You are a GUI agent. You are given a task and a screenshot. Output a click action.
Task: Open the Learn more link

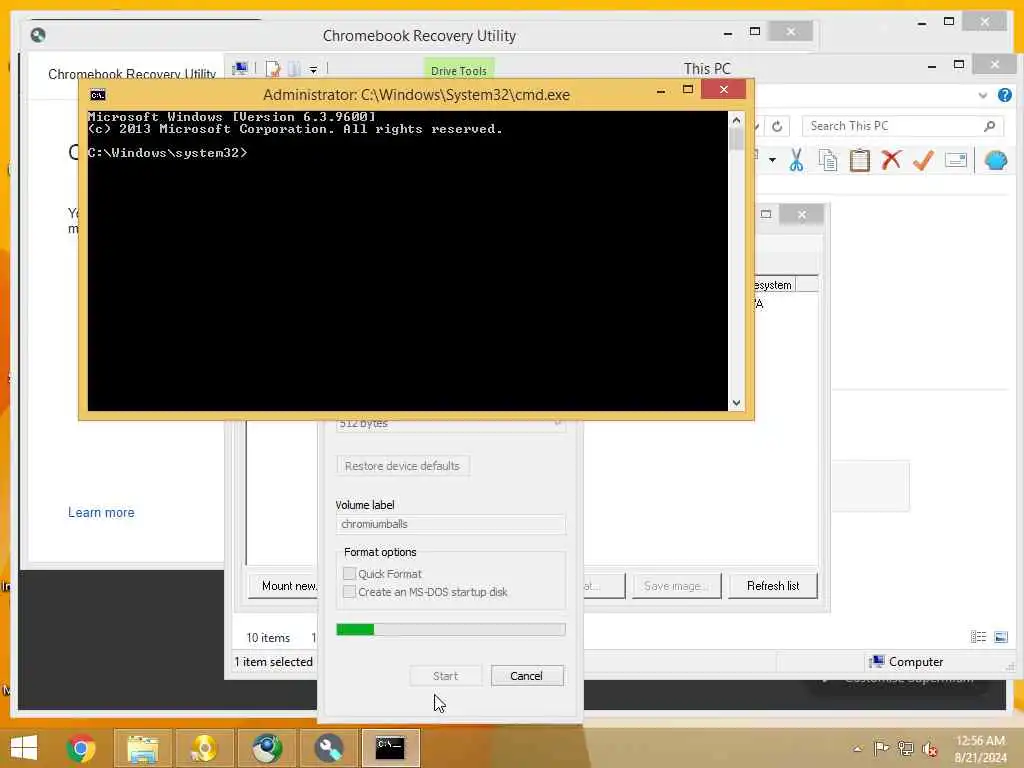tap(101, 513)
